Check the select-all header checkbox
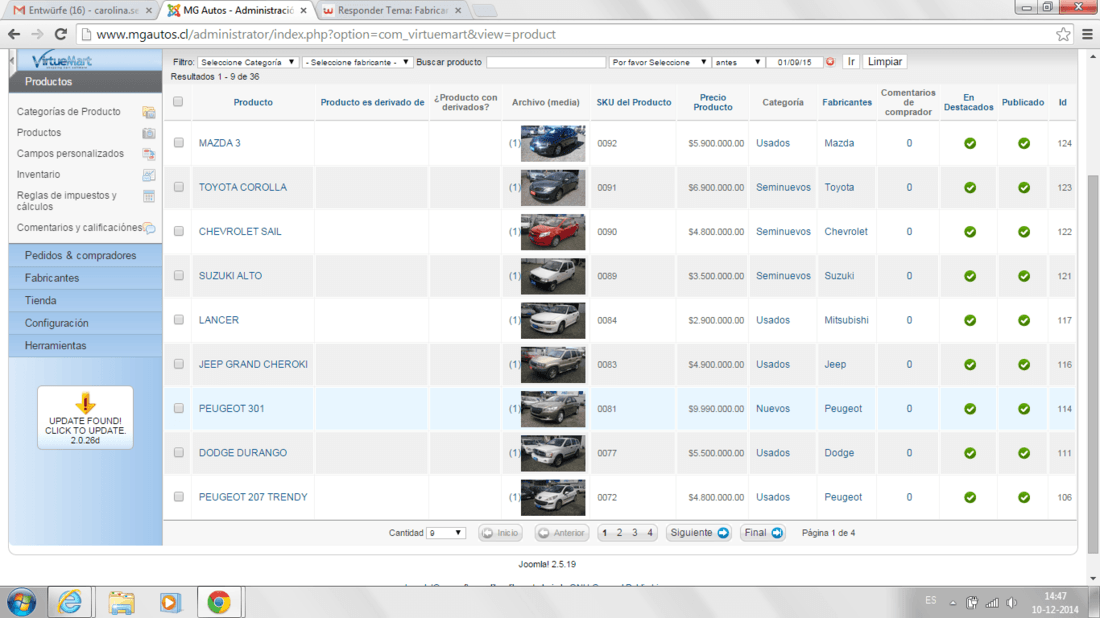 pos(178,102)
